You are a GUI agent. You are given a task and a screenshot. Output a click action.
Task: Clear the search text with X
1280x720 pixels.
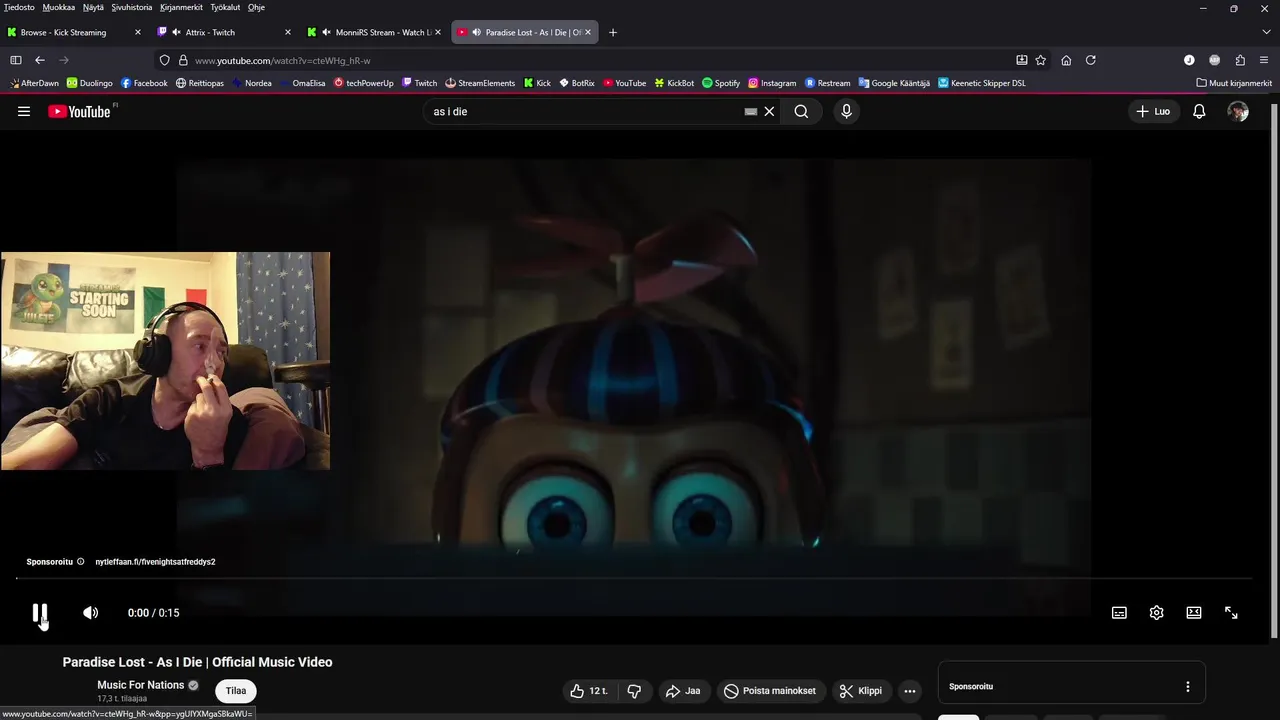tap(769, 111)
